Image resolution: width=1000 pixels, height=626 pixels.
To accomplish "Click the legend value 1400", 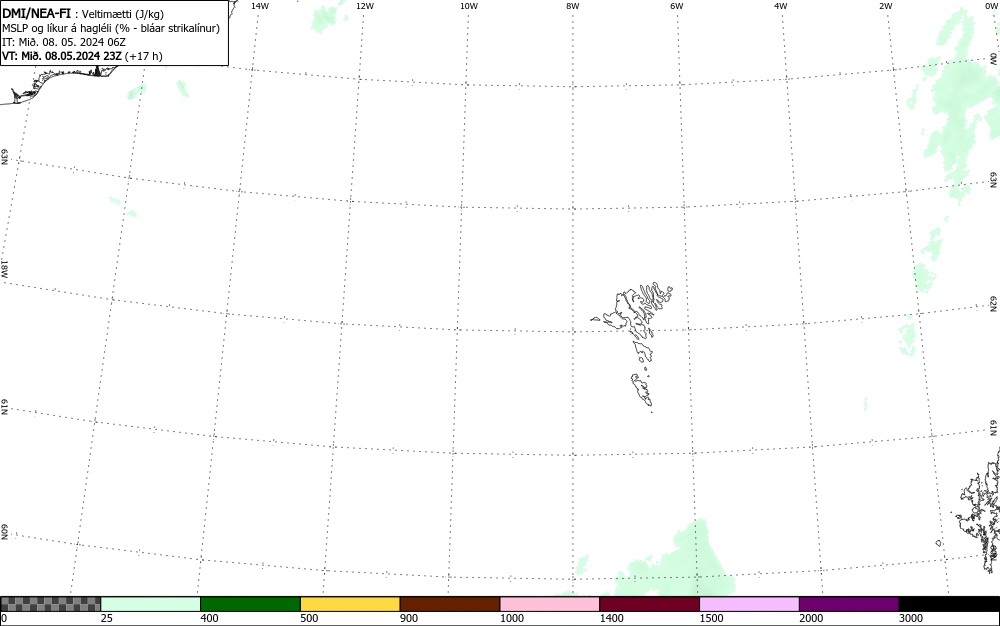I will 611,618.
